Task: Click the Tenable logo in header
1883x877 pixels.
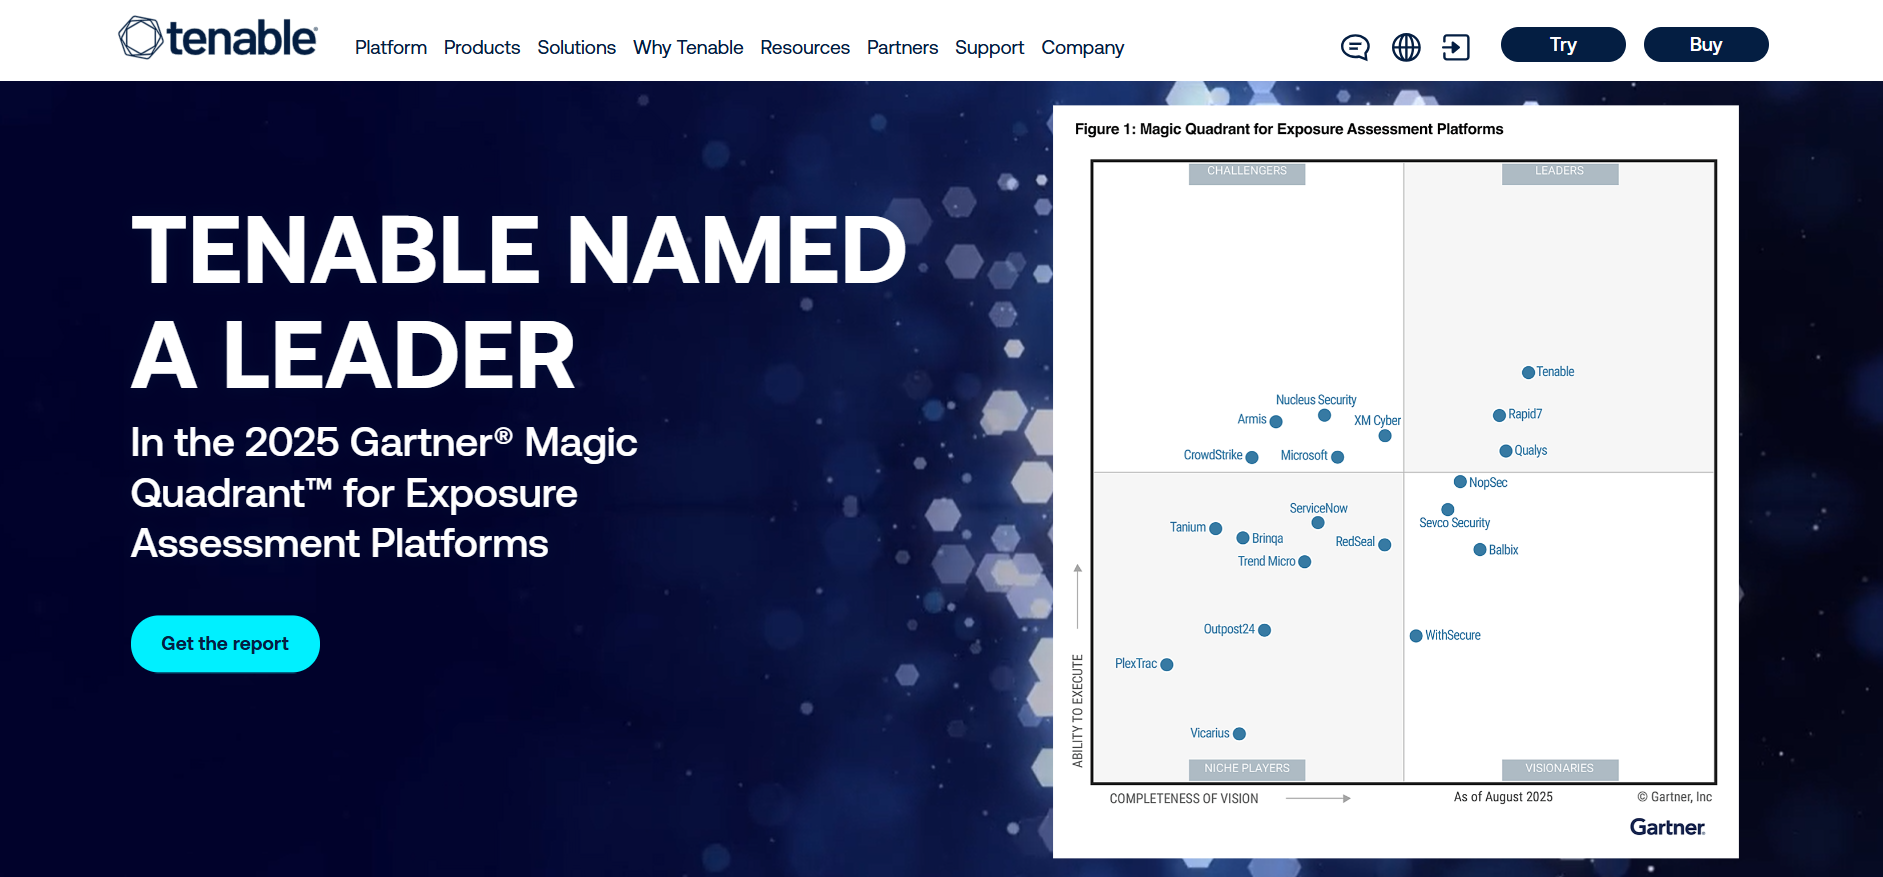Action: (218, 39)
